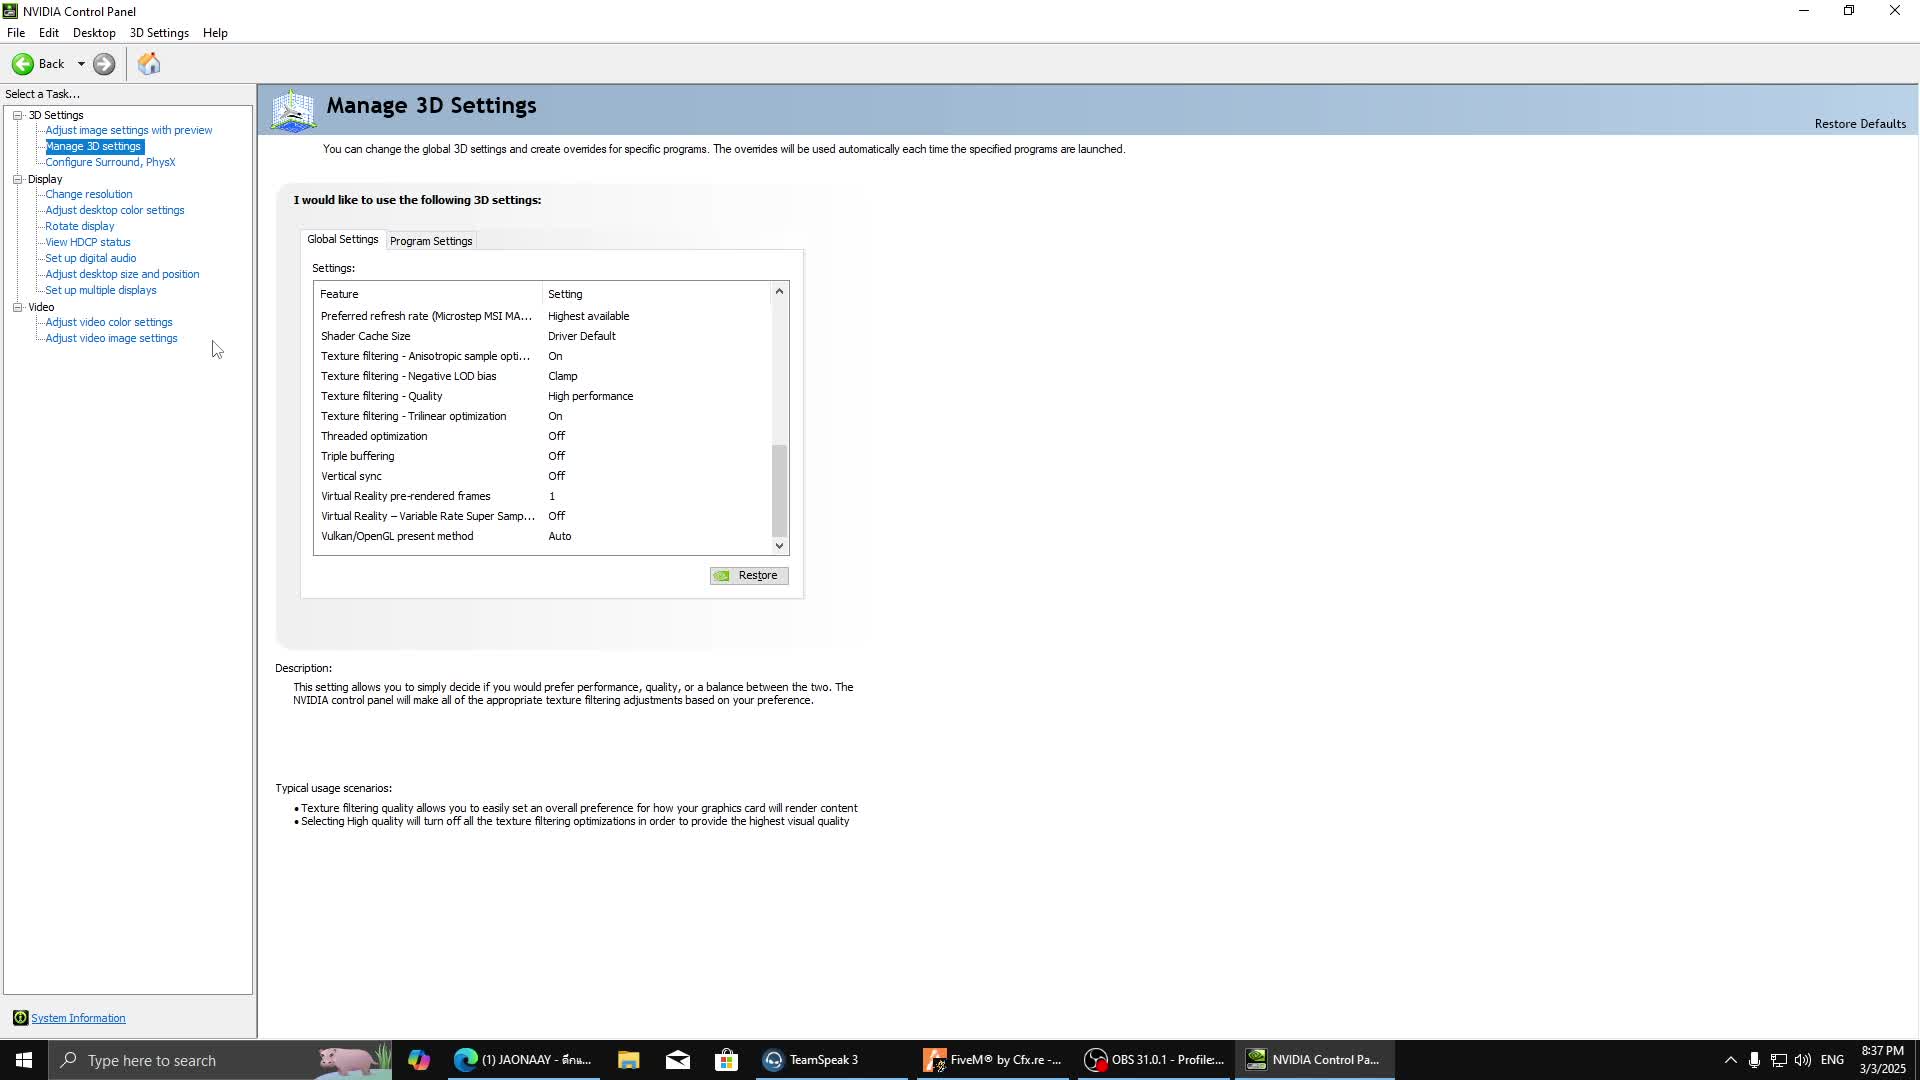Click the Restore button

[749, 575]
